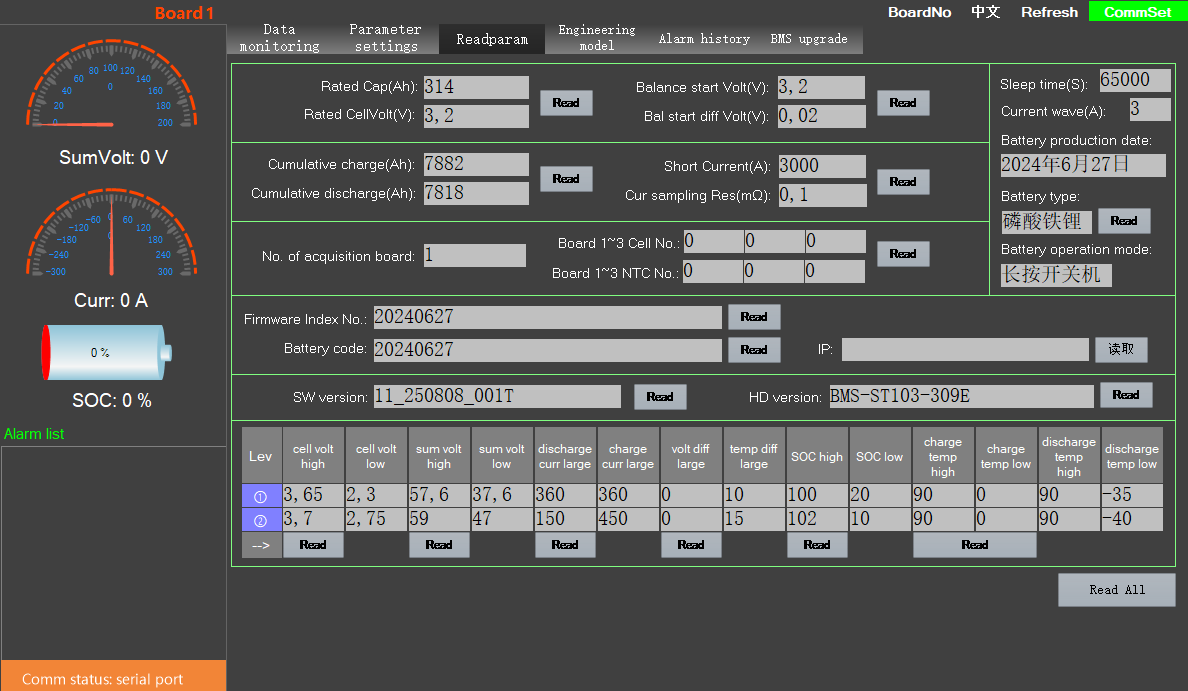Switch language to 中文
The height and width of the screenshot is (691, 1188).
pyautogui.click(x=985, y=12)
